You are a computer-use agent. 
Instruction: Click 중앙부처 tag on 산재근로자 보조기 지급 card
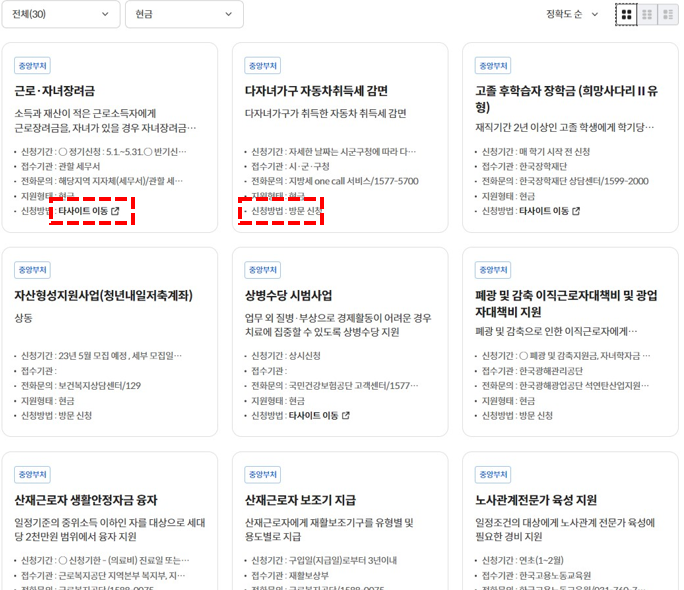263,474
